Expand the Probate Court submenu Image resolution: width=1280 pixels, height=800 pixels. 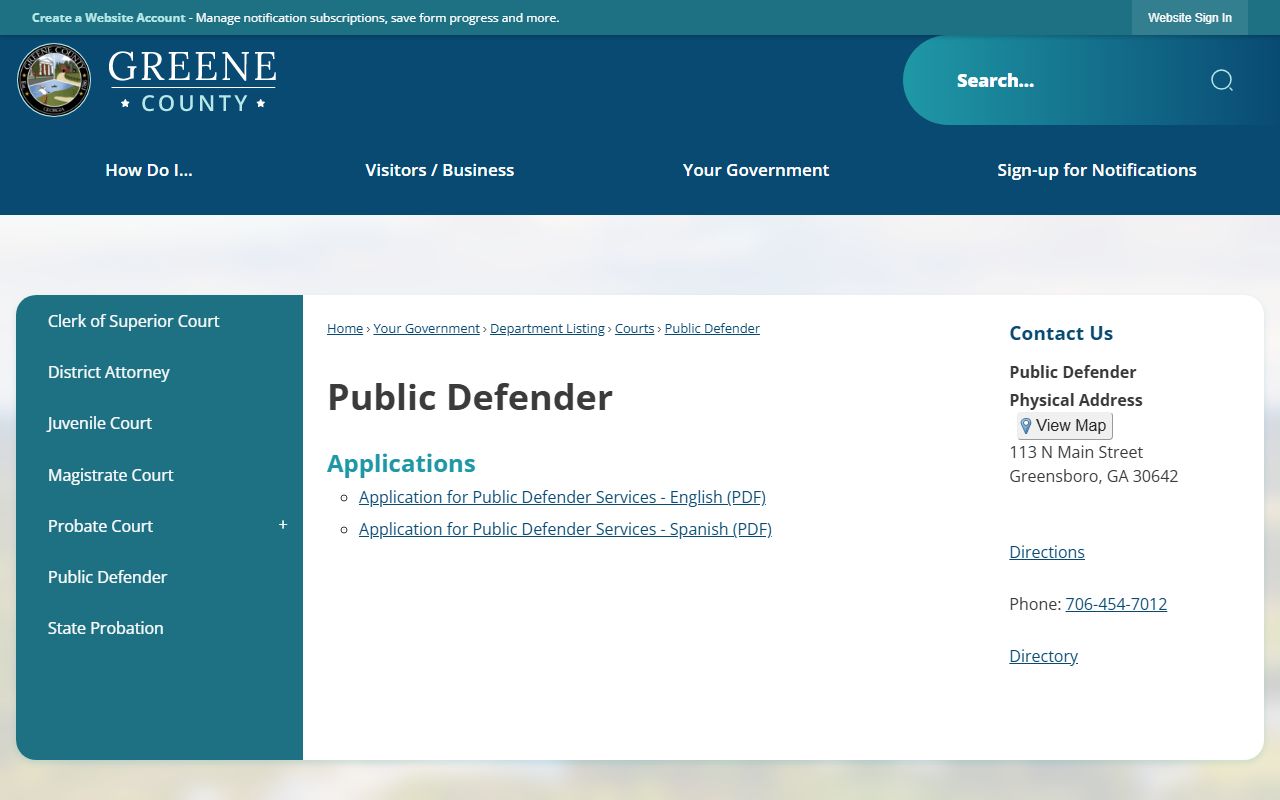point(283,525)
